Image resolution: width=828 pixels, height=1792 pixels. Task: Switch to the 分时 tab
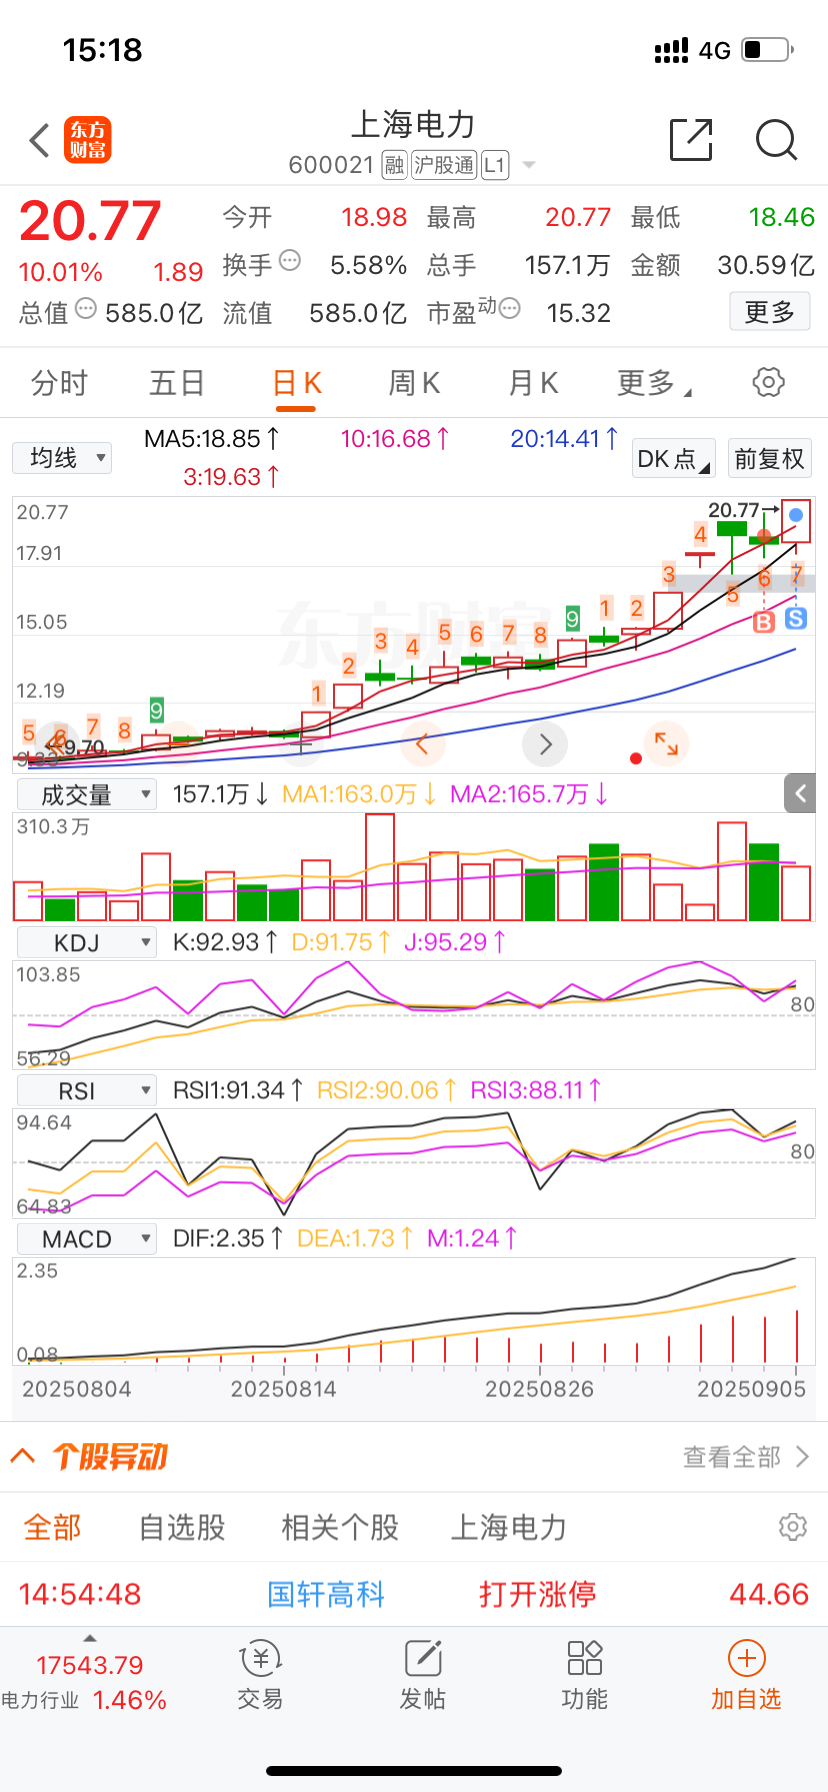tap(59, 383)
